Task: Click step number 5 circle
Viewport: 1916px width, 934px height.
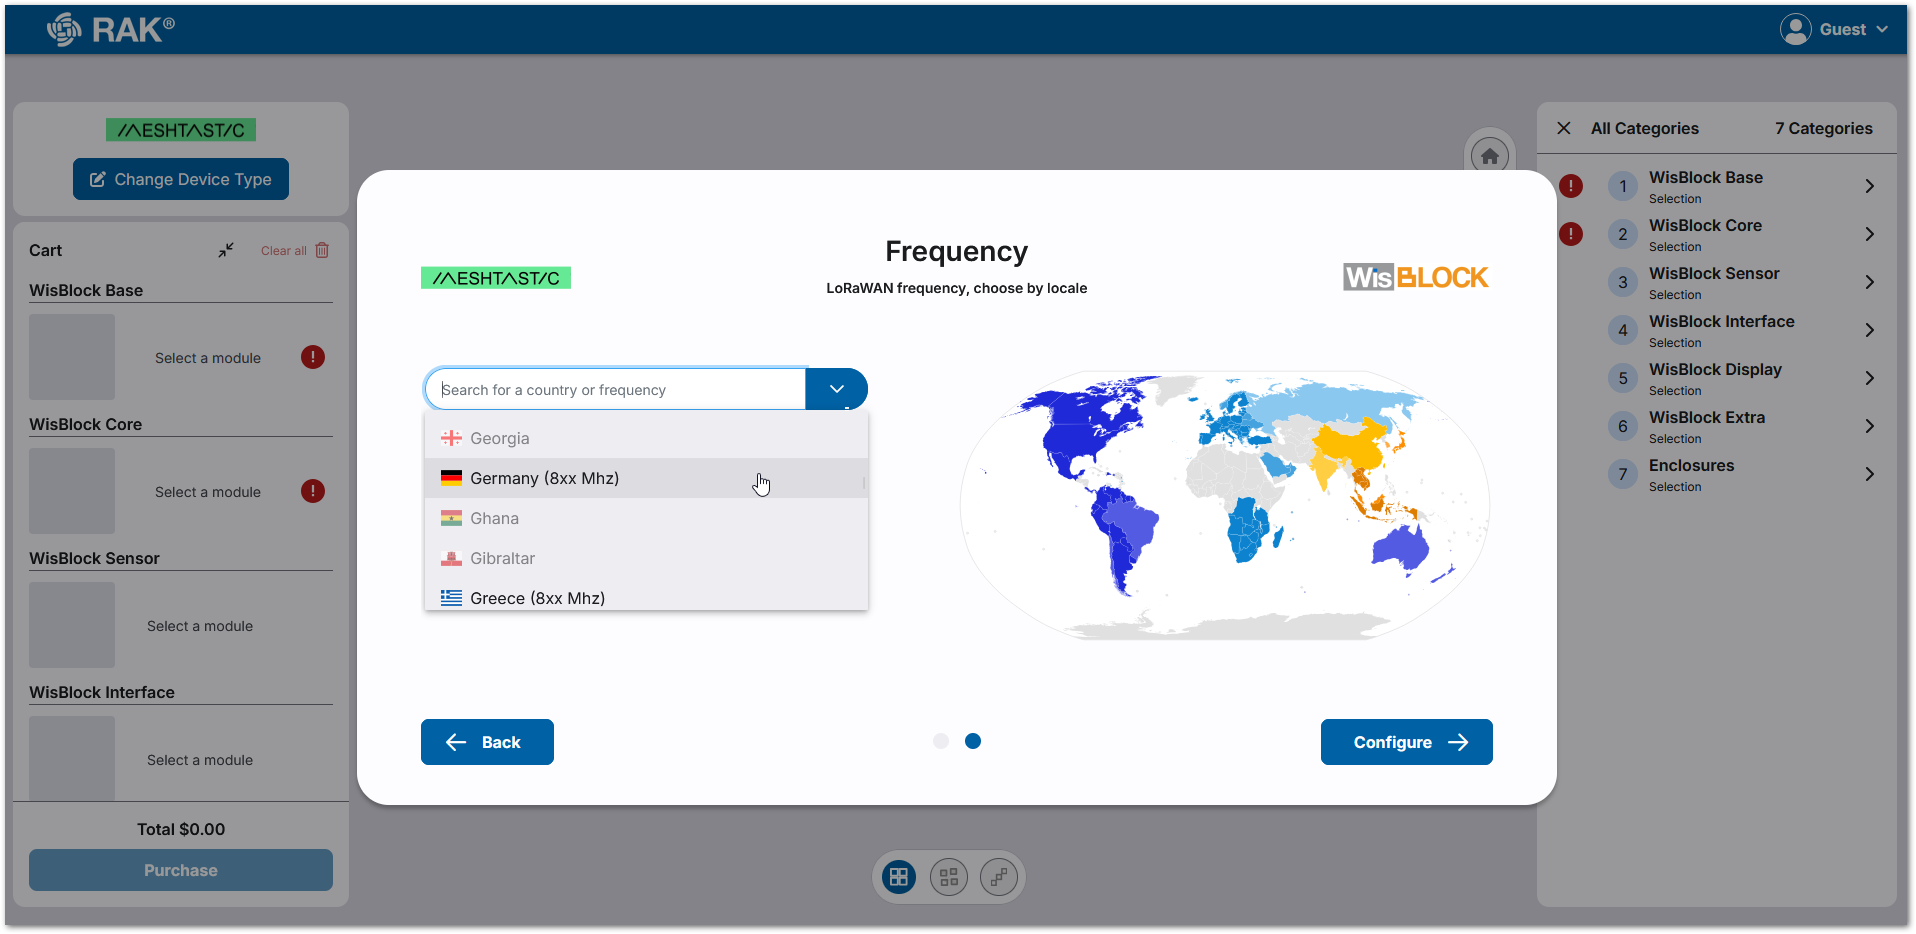Action: (x=1623, y=378)
